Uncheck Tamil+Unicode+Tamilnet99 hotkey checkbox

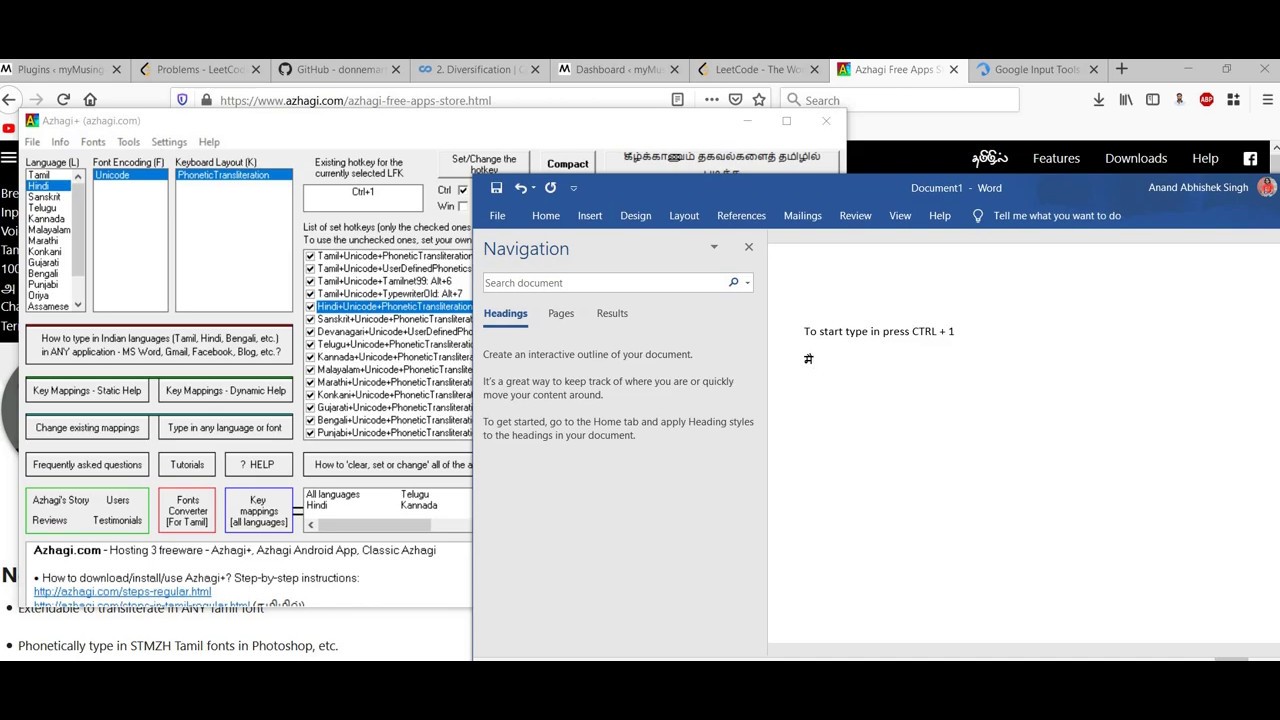(310, 281)
